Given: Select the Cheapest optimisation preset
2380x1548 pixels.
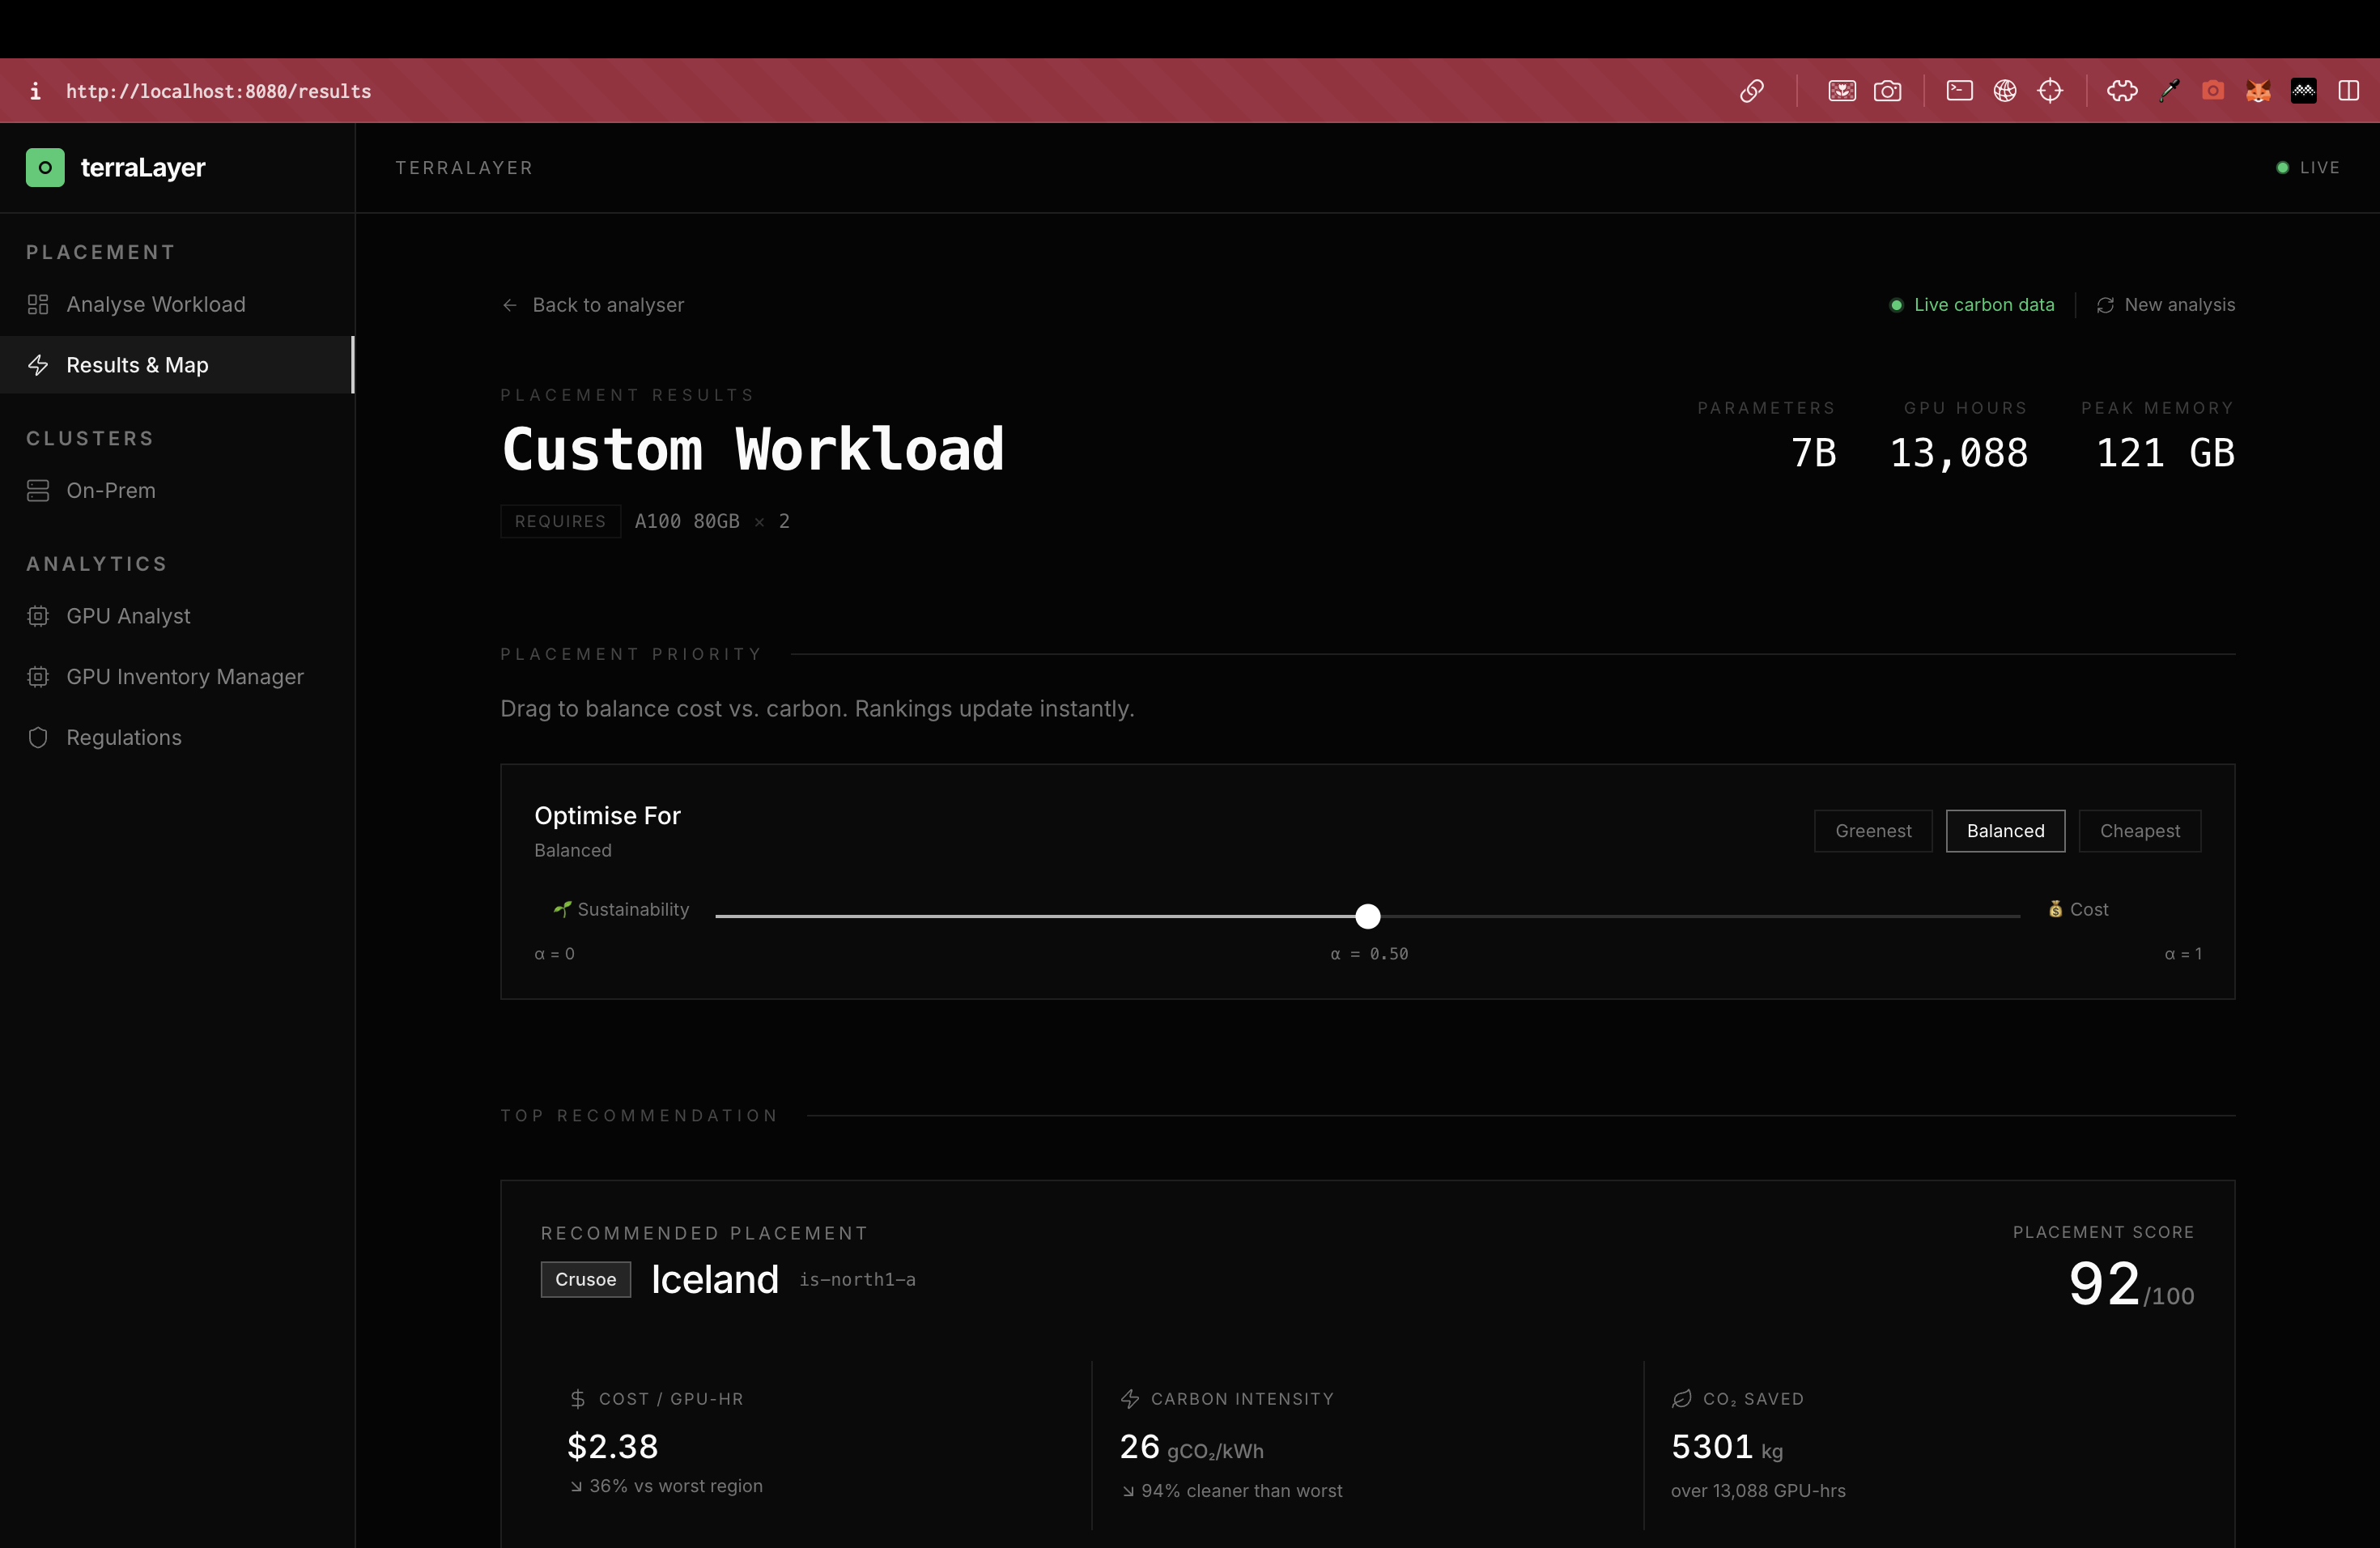Looking at the screenshot, I should [2139, 831].
